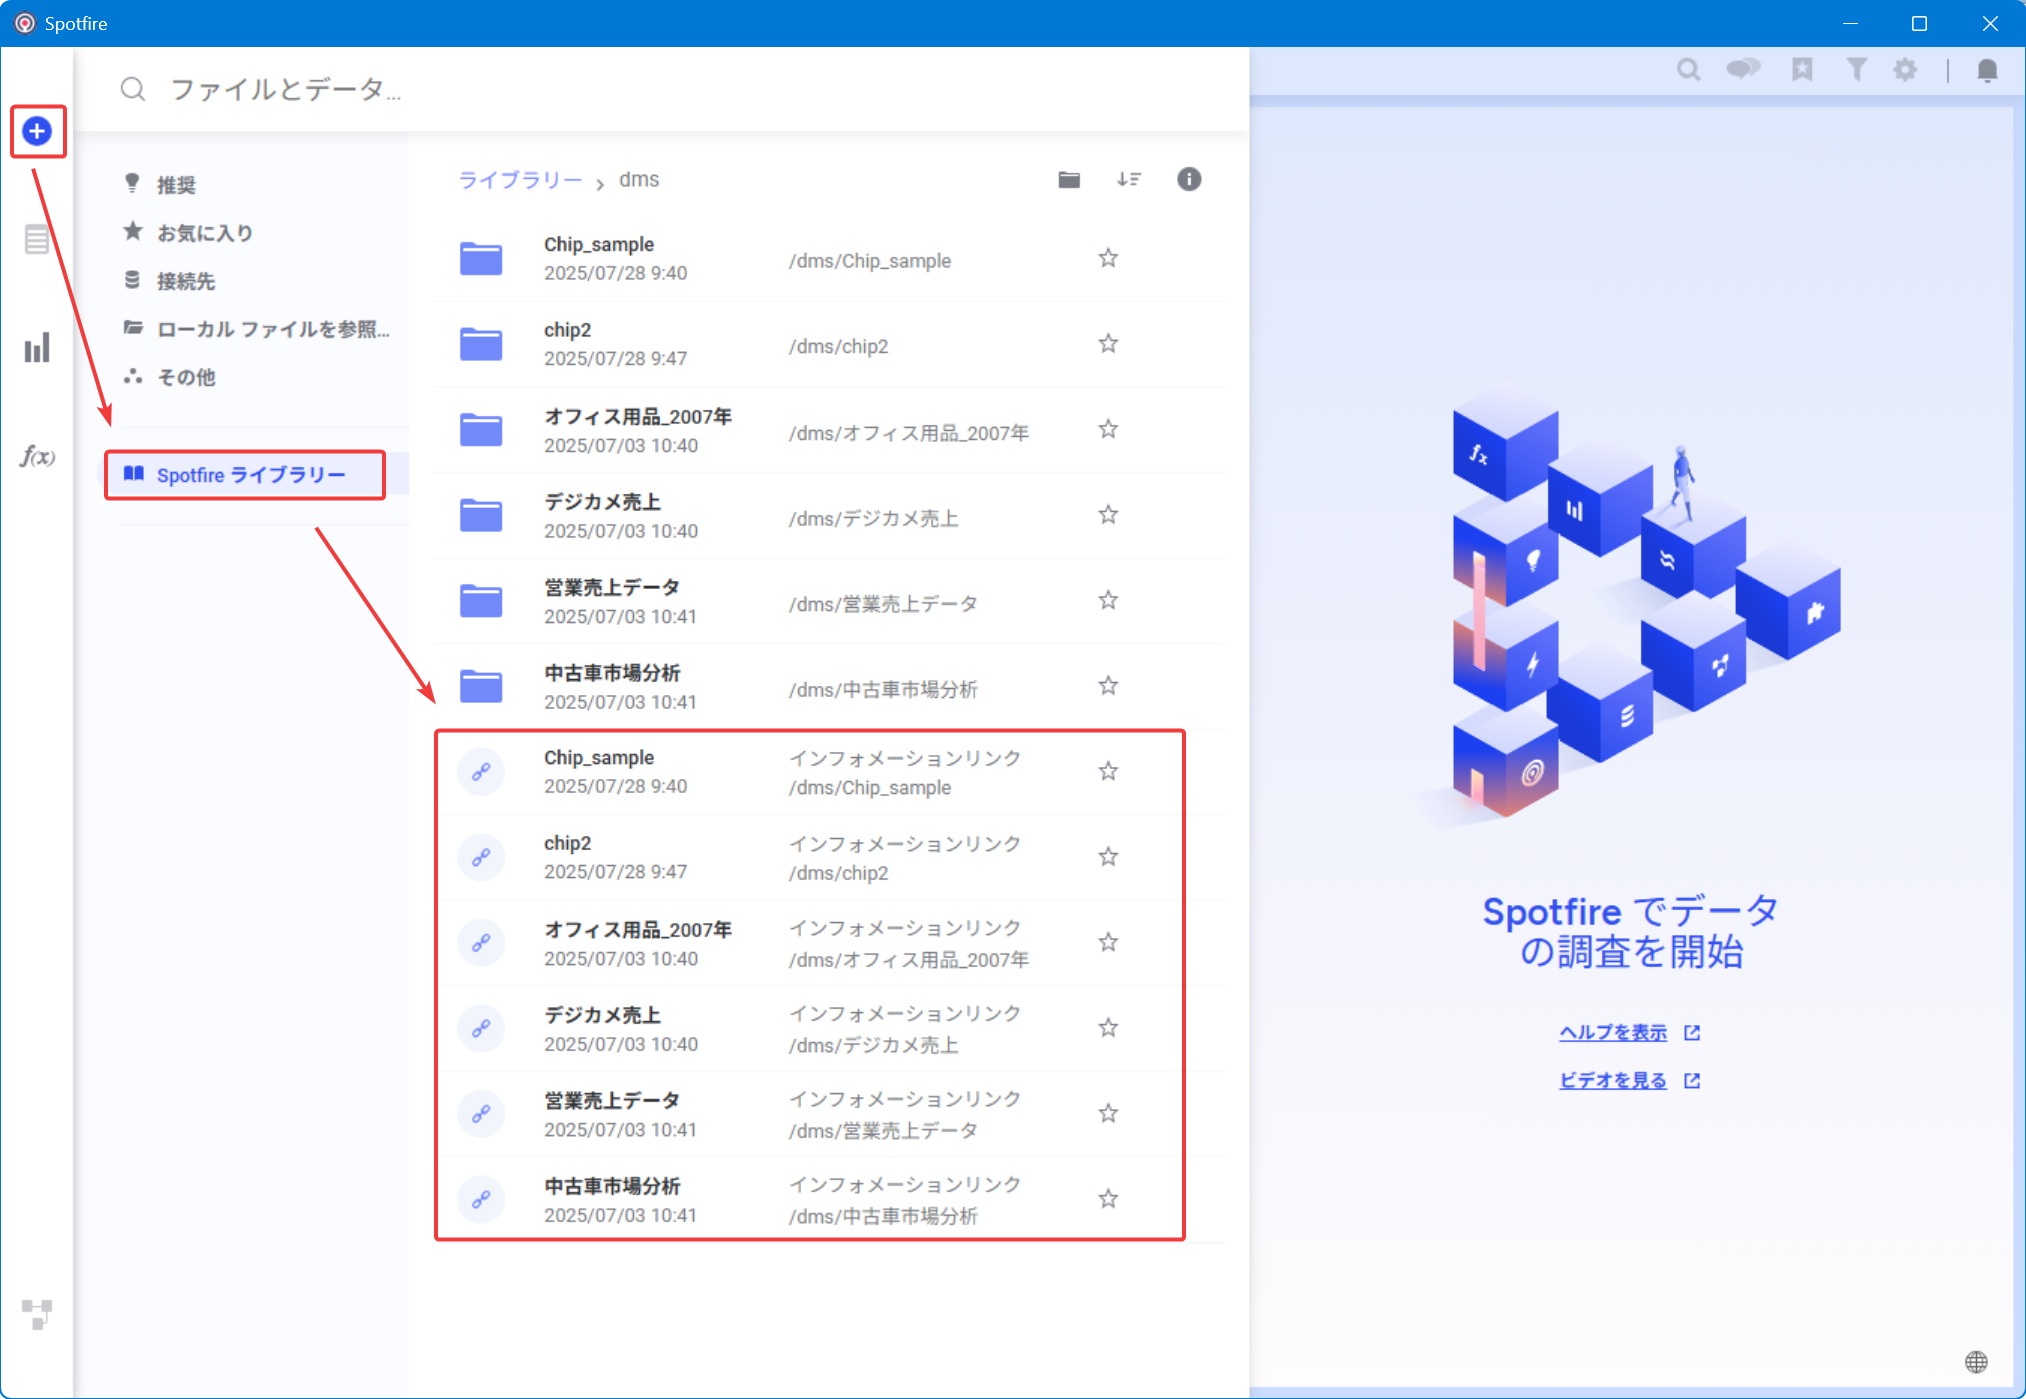
Task: Click the globe language icon bottom right
Action: click(x=1976, y=1362)
